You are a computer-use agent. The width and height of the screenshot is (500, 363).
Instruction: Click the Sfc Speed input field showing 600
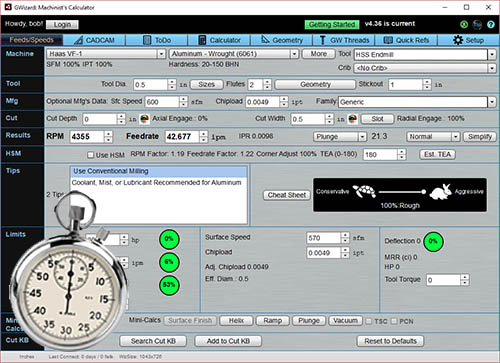pyautogui.click(x=162, y=102)
